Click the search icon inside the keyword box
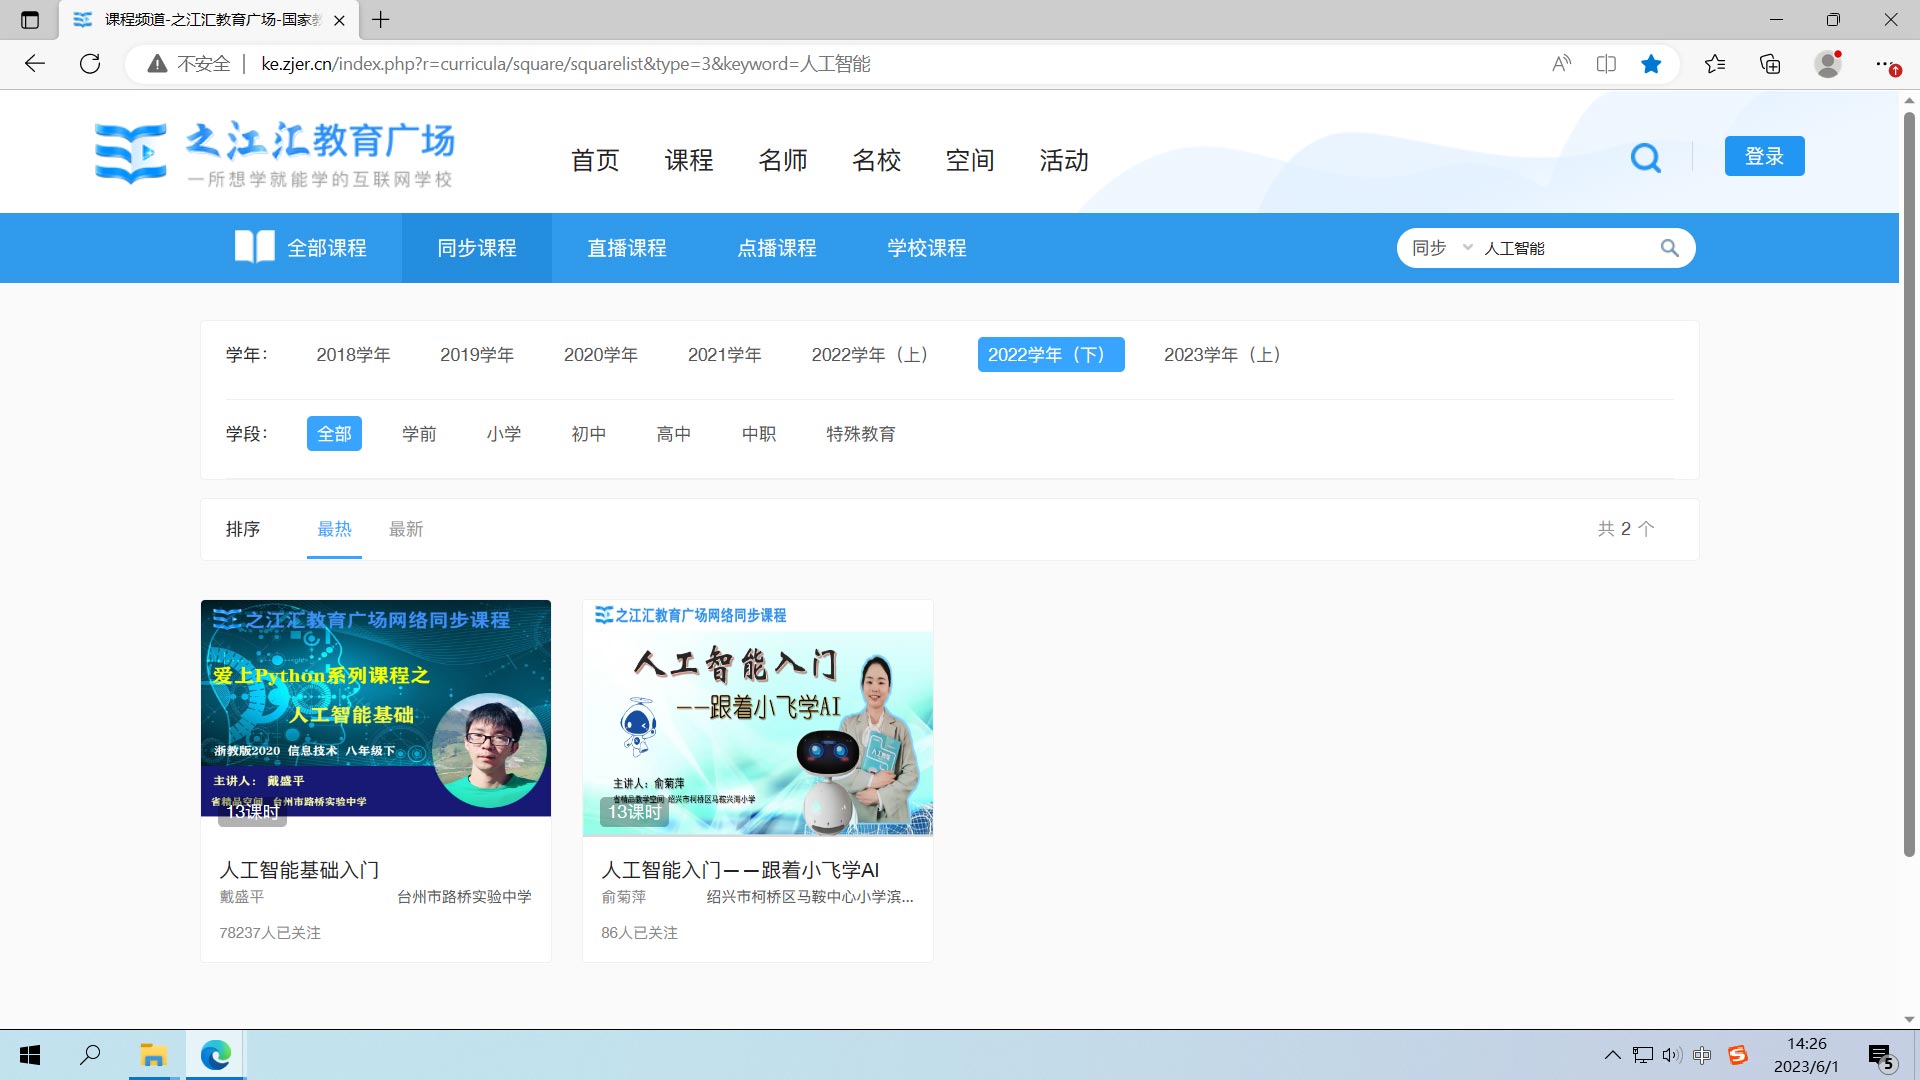The height and width of the screenshot is (1080, 1920). pyautogui.click(x=1669, y=248)
